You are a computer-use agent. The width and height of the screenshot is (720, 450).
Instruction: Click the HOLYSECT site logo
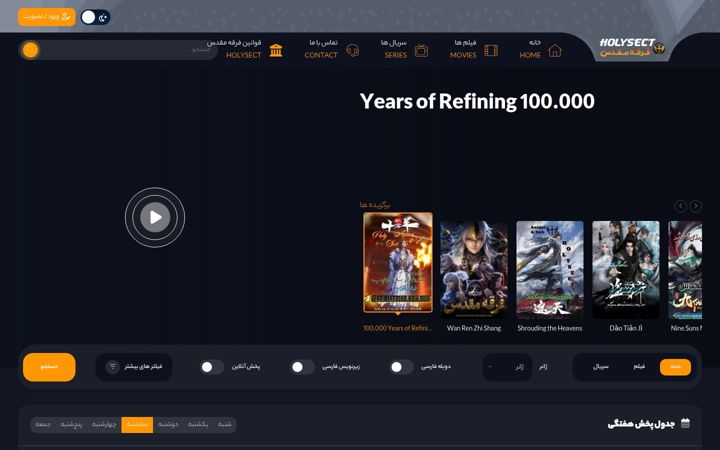point(632,48)
